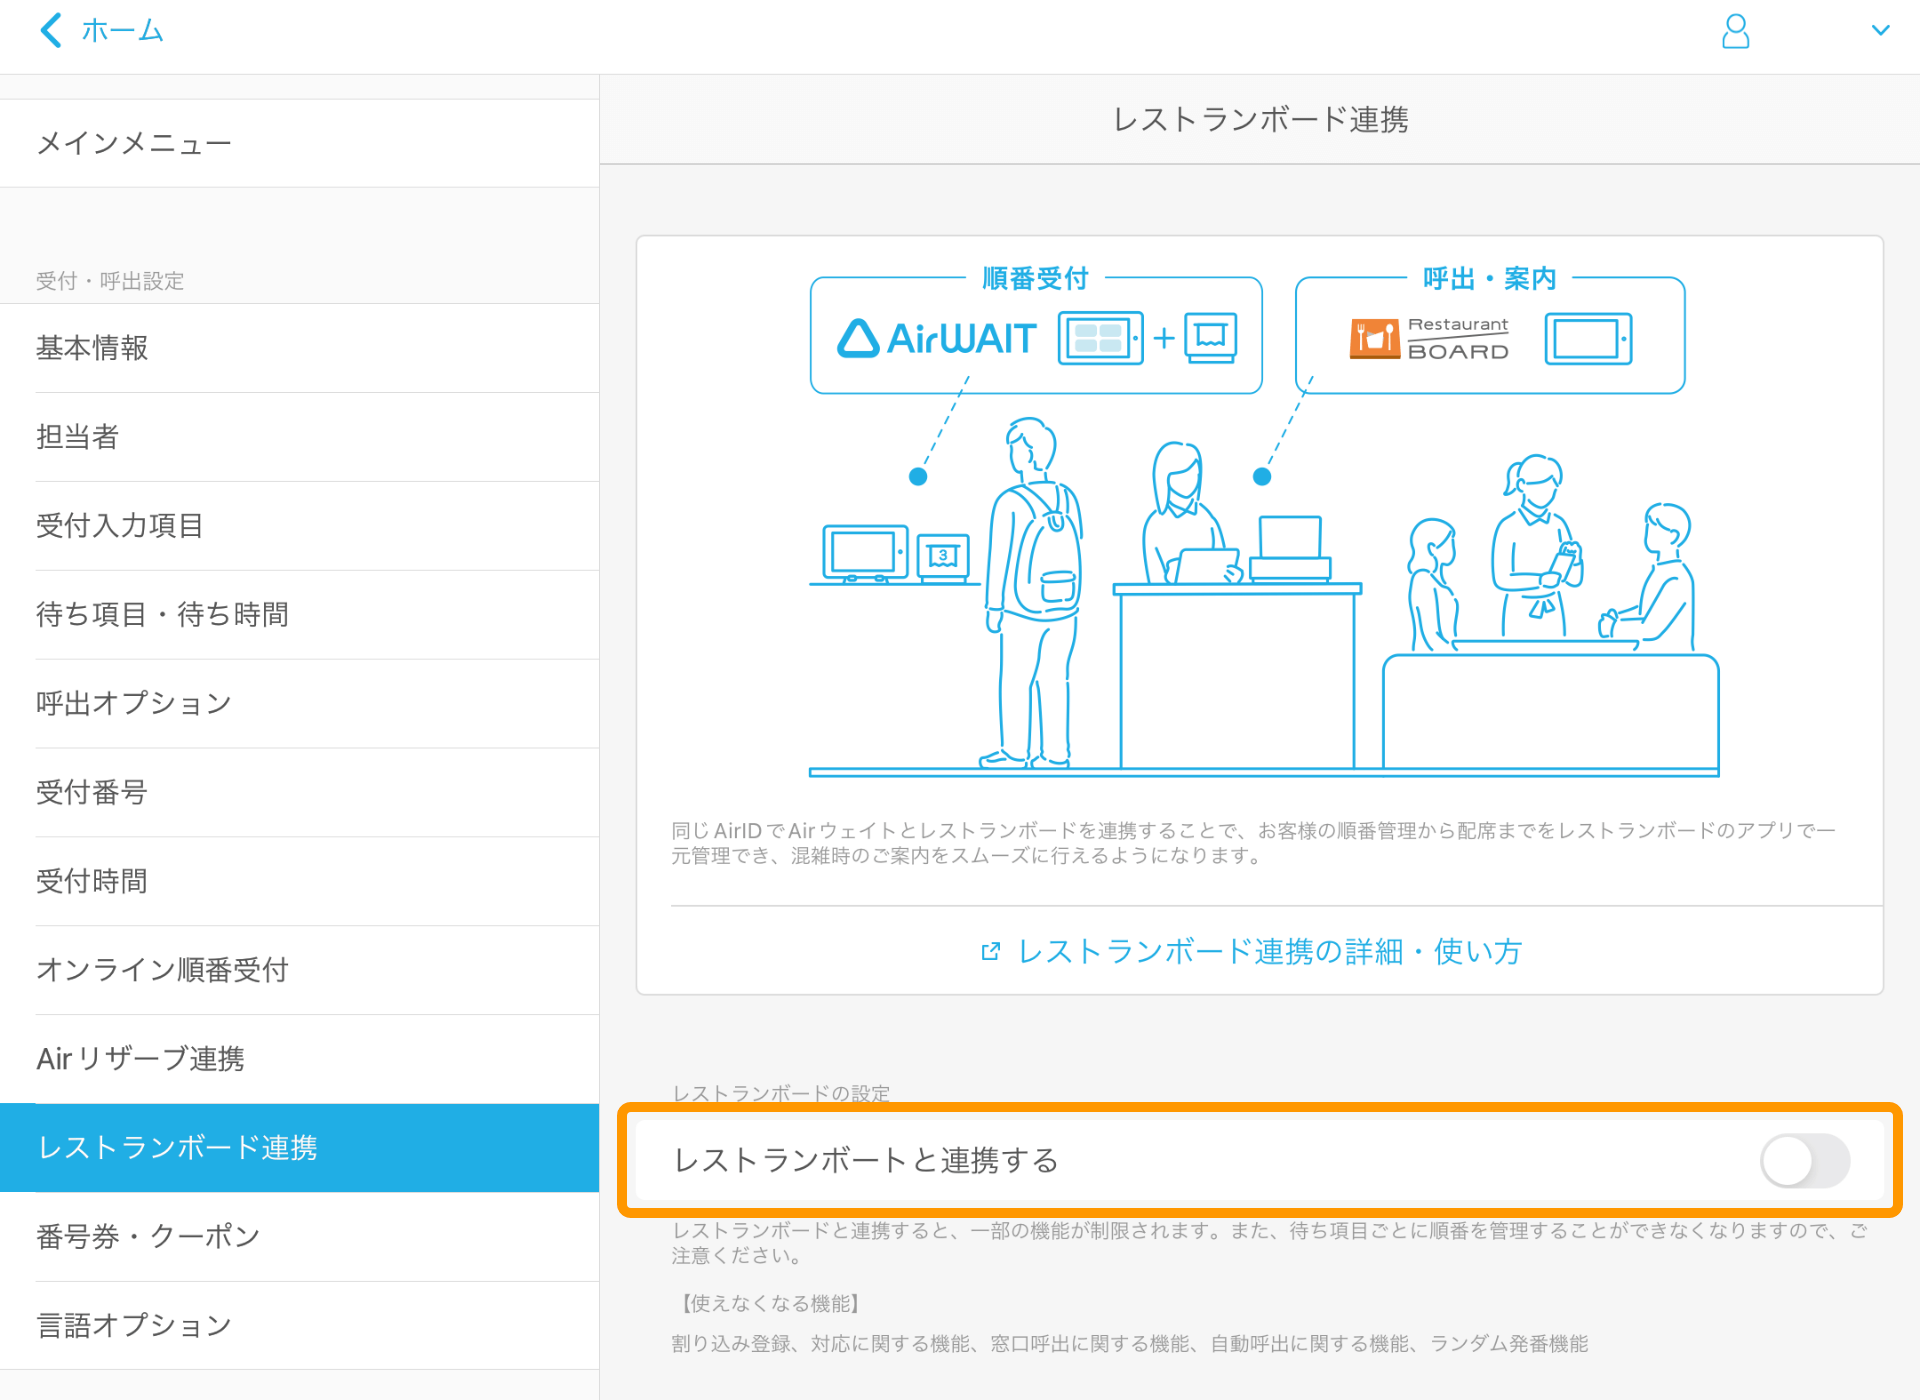The width and height of the screenshot is (1920, 1400).
Task: Select 待ち項目・待ち時間 menu item
Action: coord(163,614)
